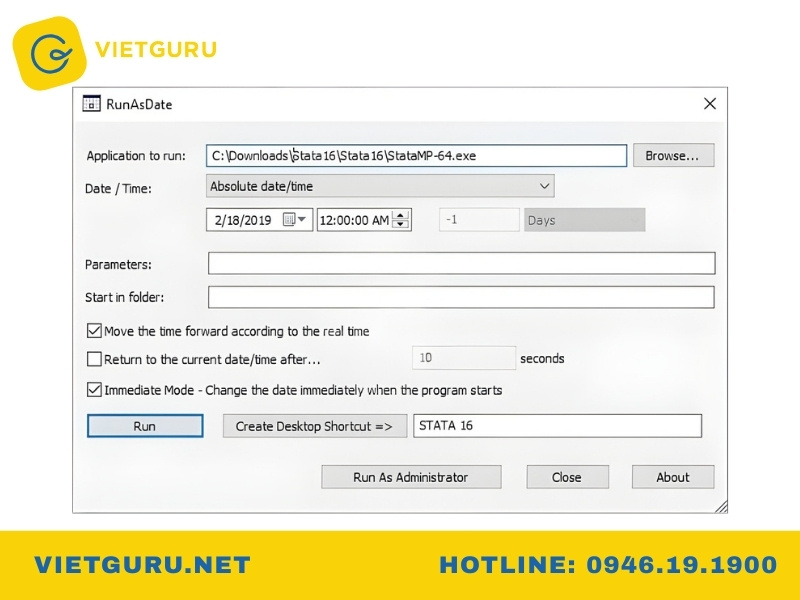Click the 'Date / Time:' label

tap(118, 188)
